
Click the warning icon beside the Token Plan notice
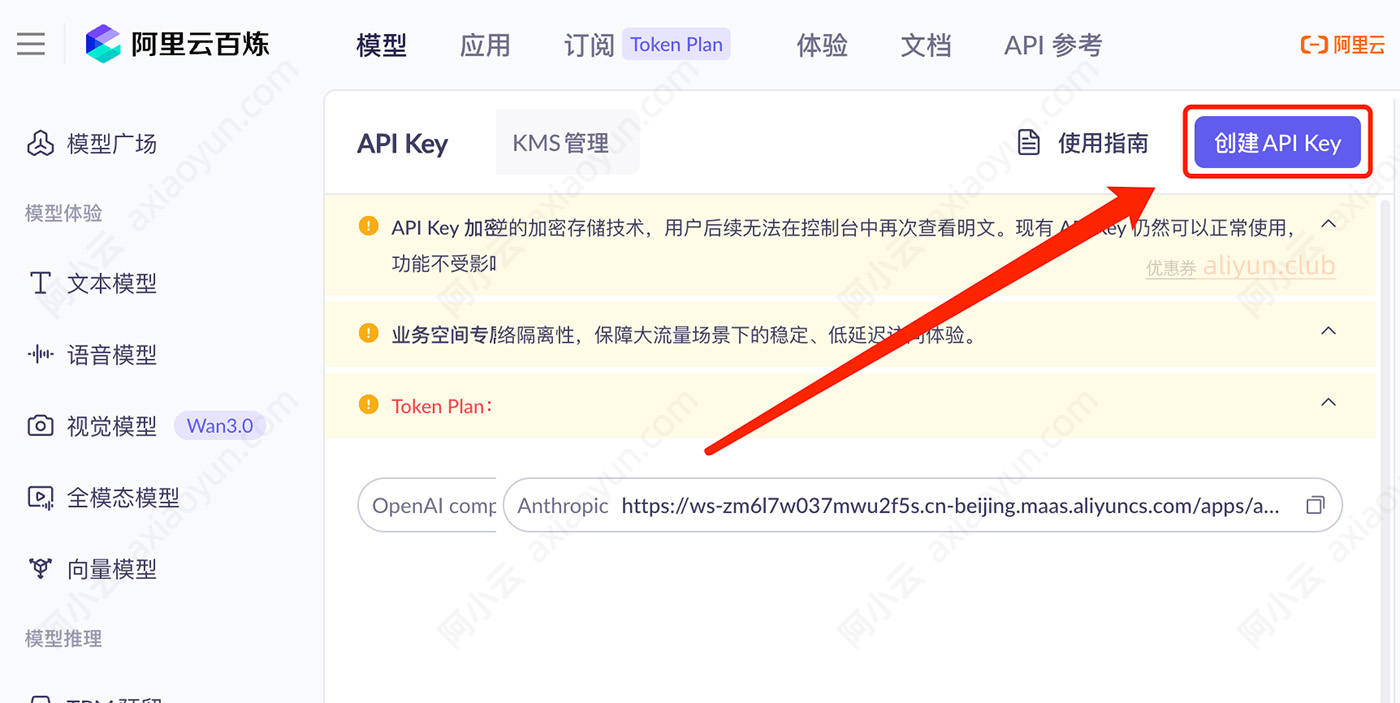click(369, 405)
